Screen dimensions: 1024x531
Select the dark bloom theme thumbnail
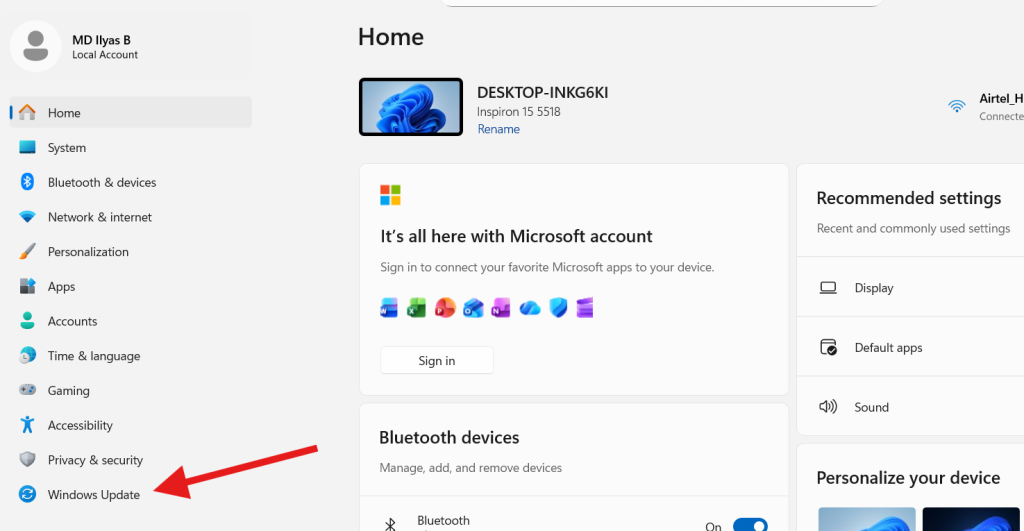pyautogui.click(x=970, y=519)
